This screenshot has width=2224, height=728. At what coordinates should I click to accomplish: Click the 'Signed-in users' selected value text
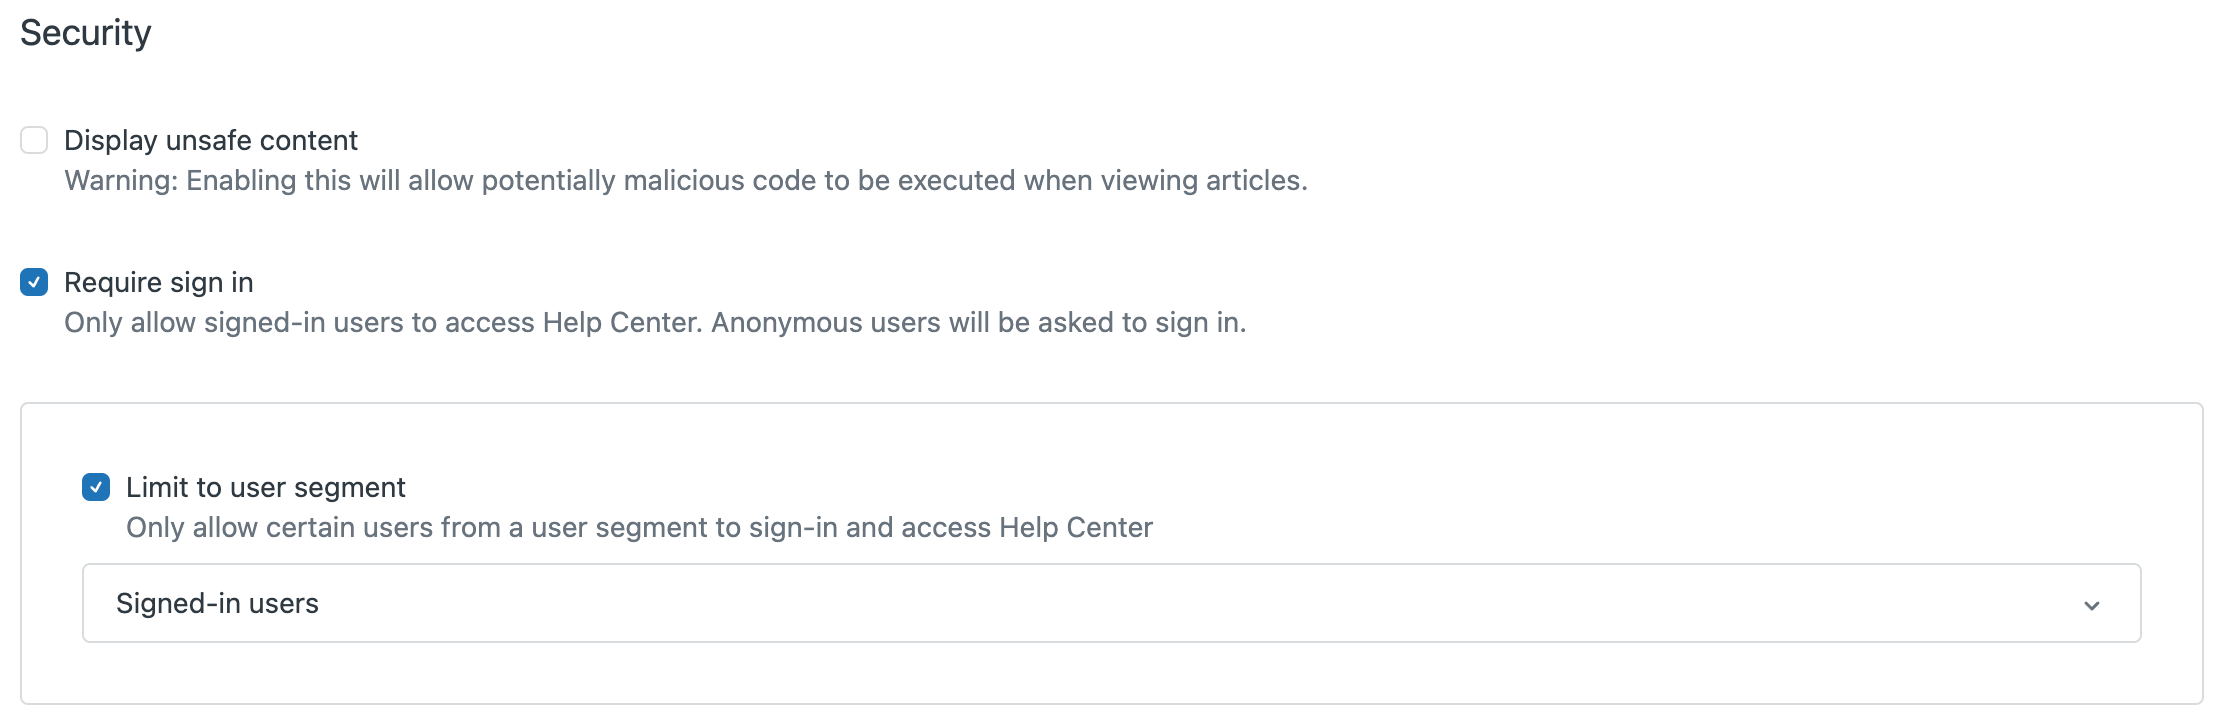click(x=217, y=603)
